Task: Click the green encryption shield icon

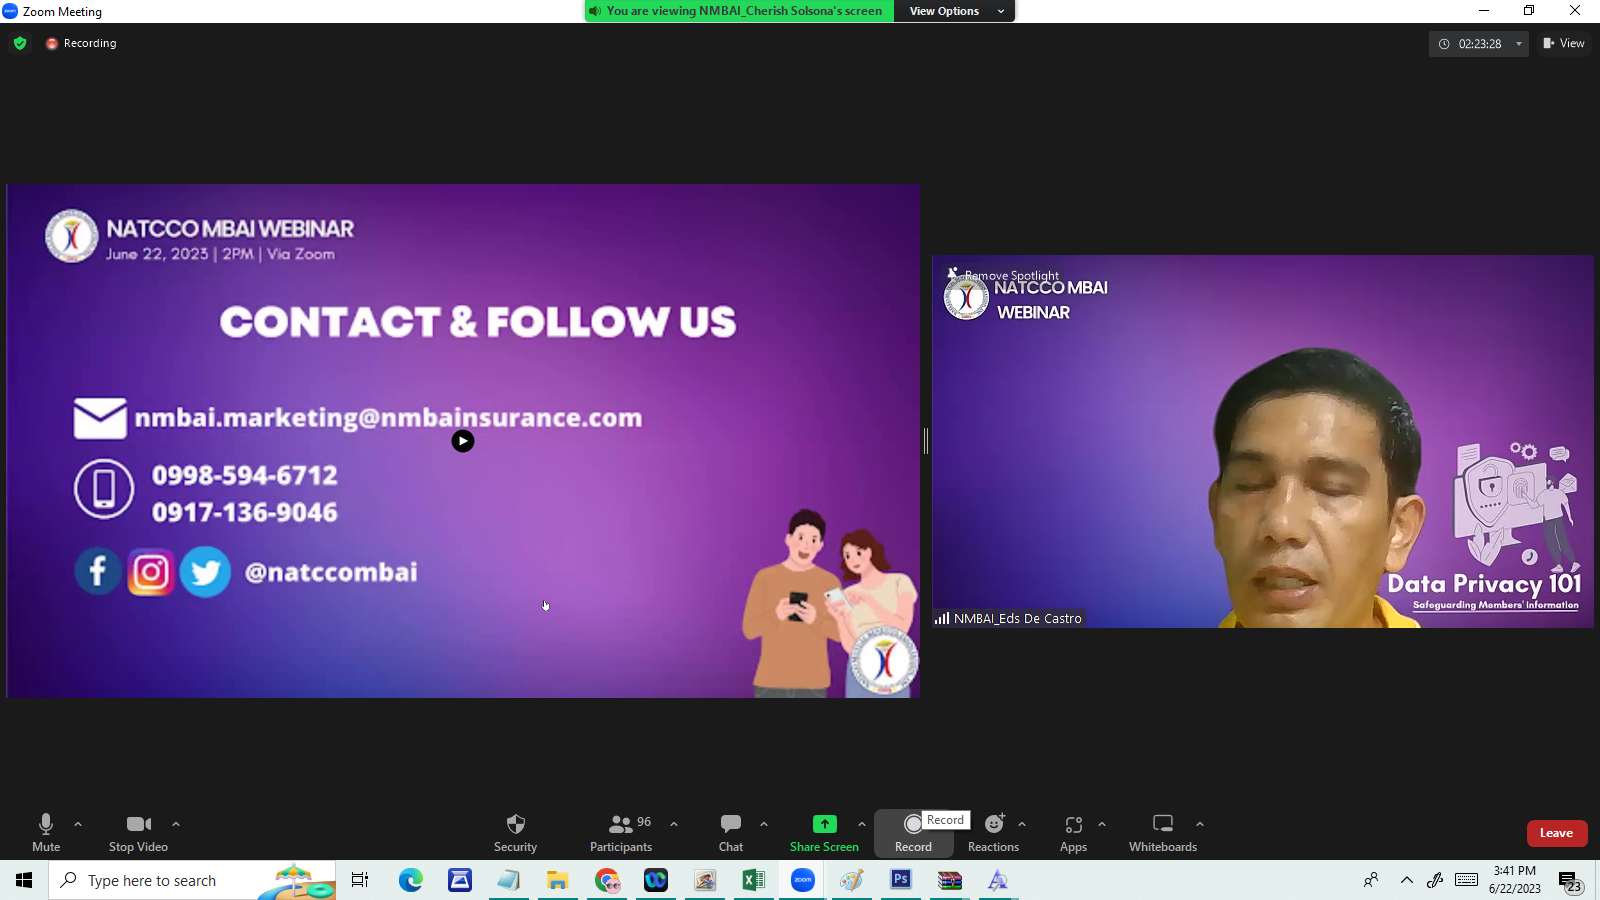Action: pos(20,43)
